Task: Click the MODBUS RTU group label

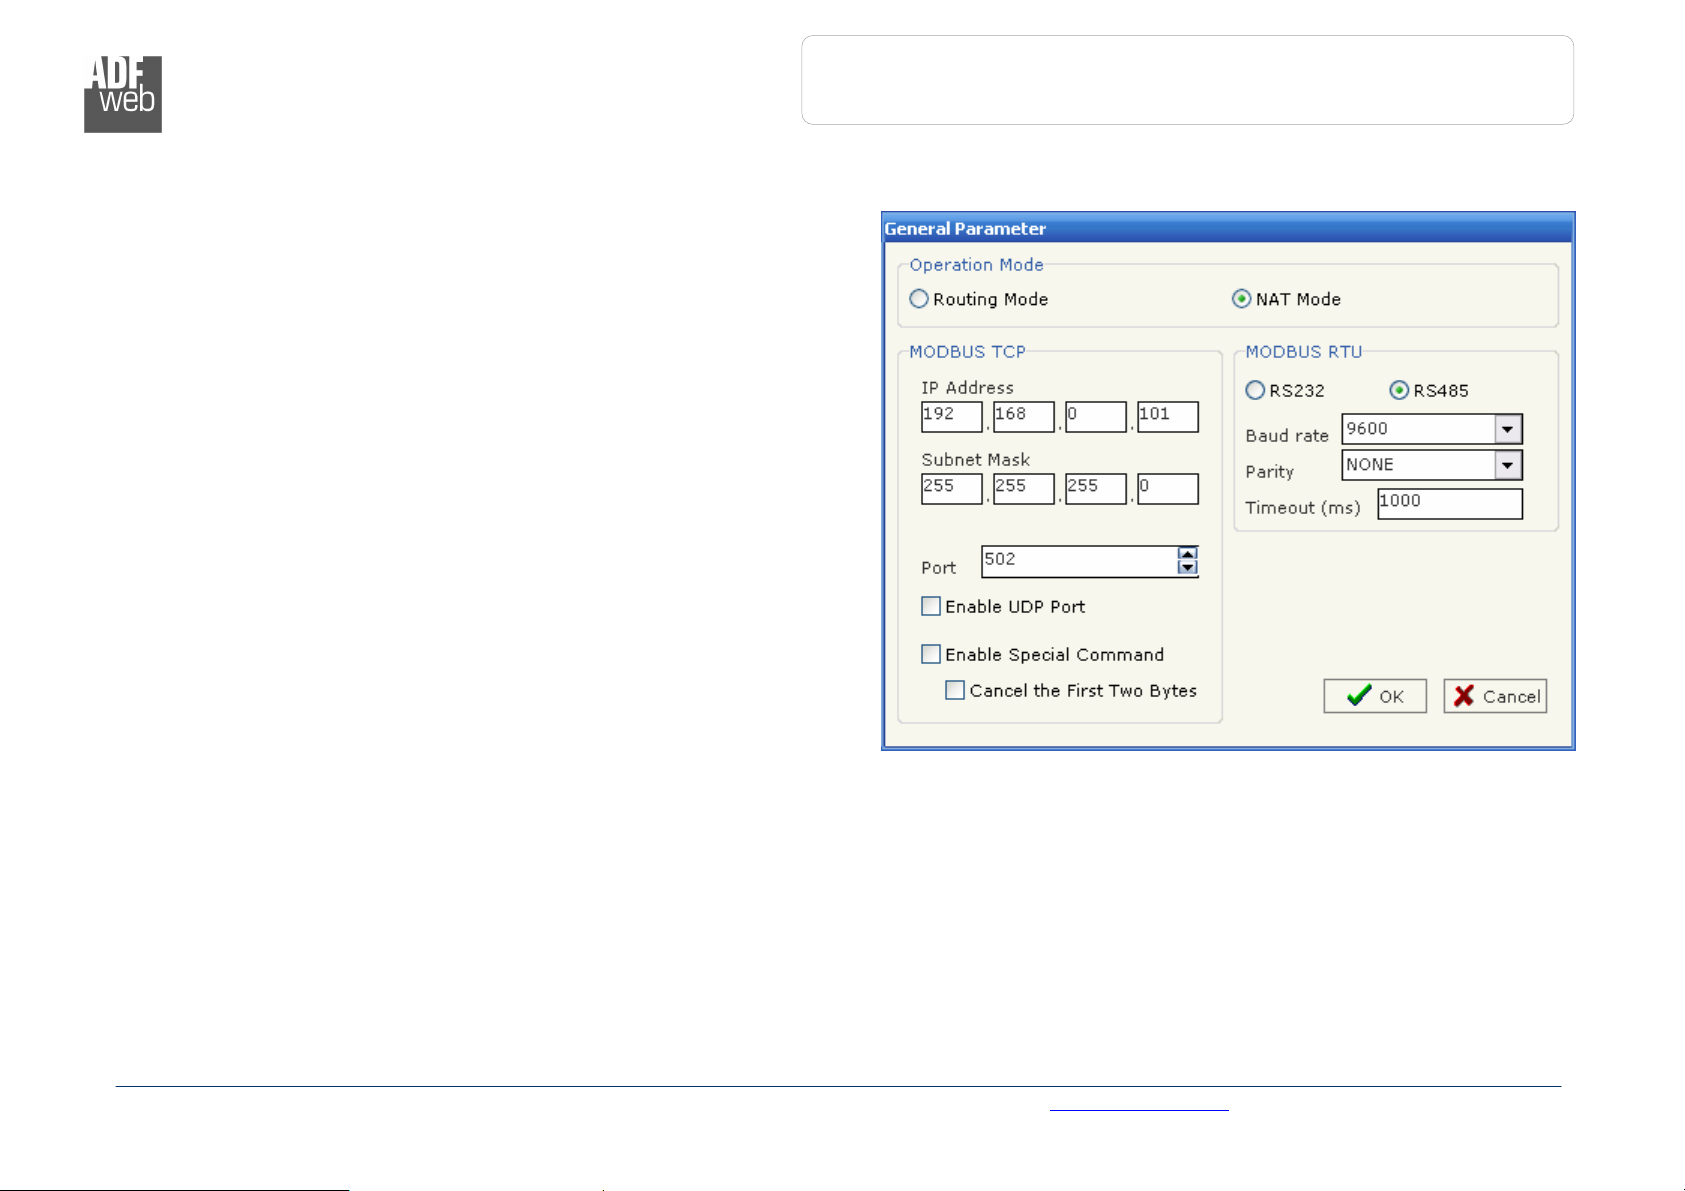Action: (x=1304, y=352)
